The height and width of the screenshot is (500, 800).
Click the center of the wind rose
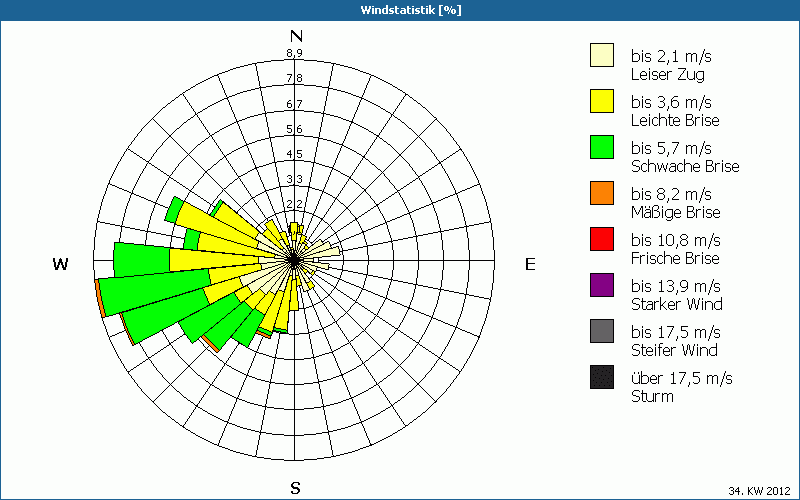[x=294, y=261]
